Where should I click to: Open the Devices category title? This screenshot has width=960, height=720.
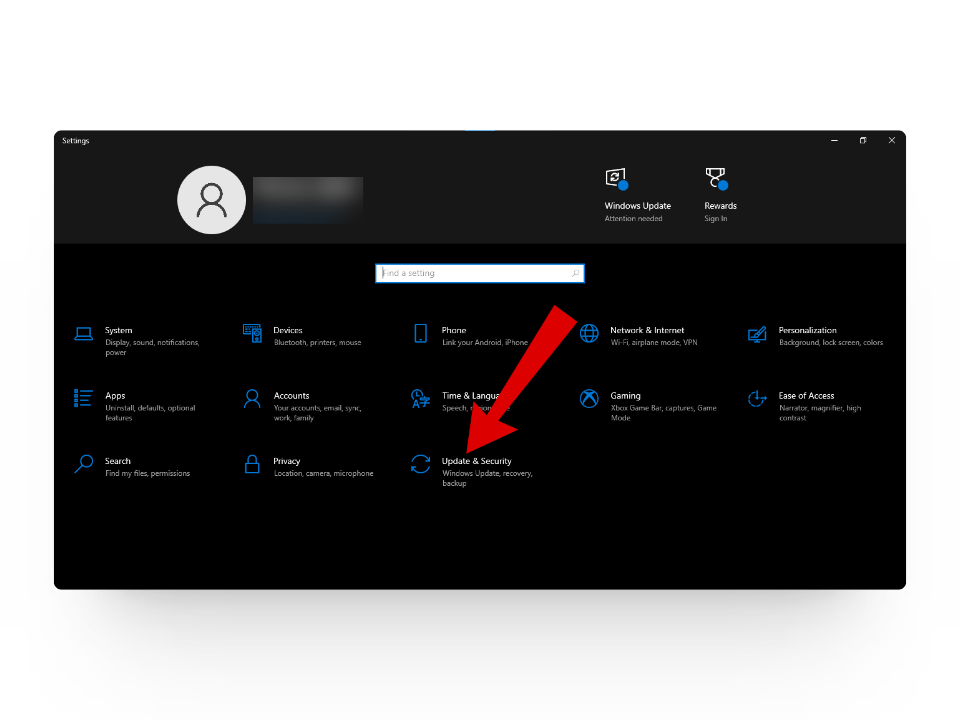(288, 330)
